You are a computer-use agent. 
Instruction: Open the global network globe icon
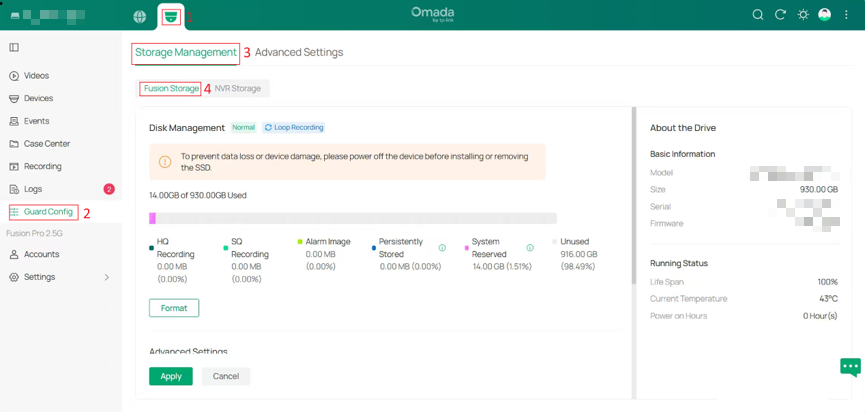(x=140, y=16)
